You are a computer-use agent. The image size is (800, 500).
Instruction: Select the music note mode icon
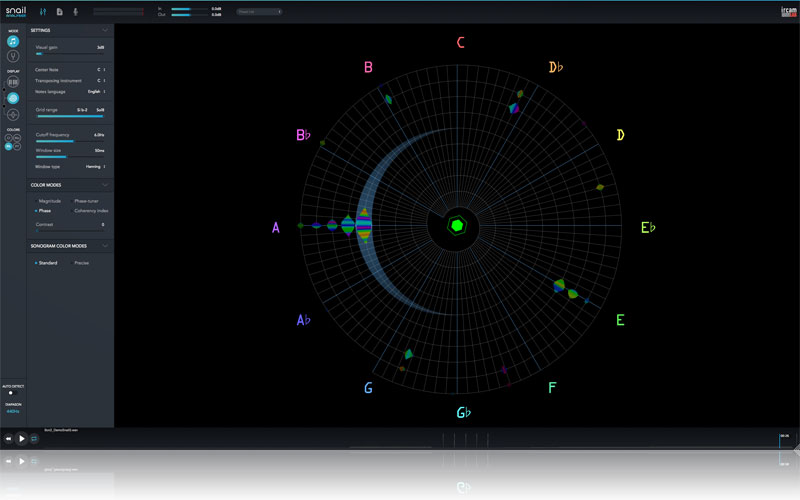point(13,42)
